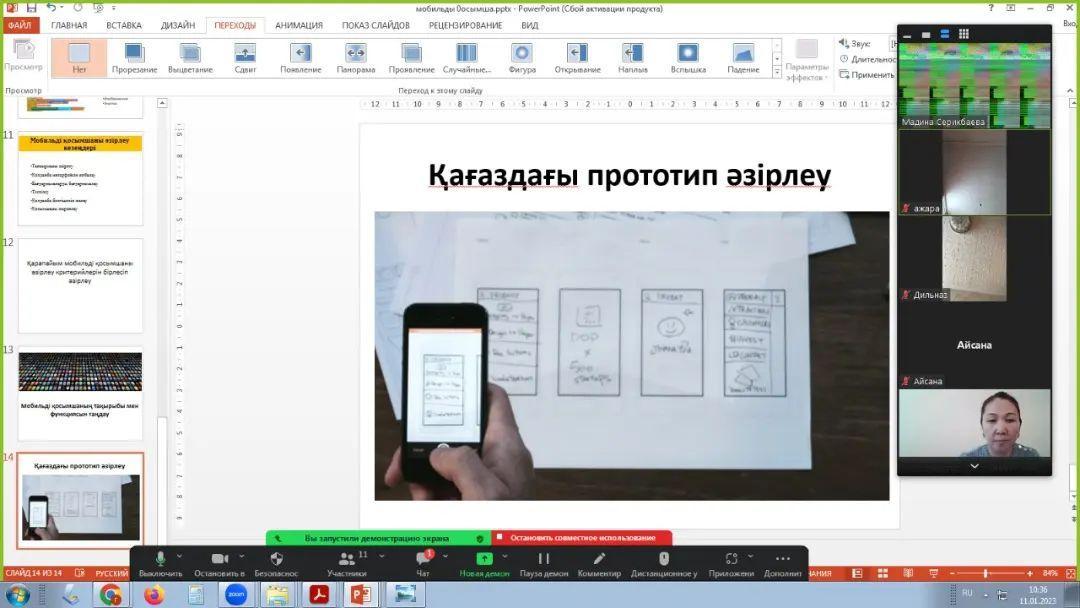Apply the Панорама transition
This screenshot has height=608, width=1080.
pyautogui.click(x=356, y=58)
